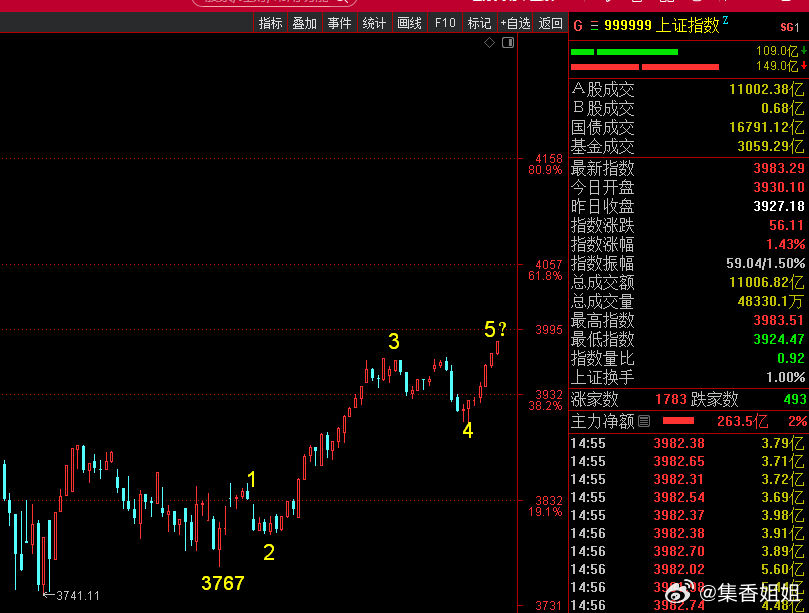This screenshot has height=613, width=809.
Task: Click the red bar beside 主力净额
Action: pos(678,421)
